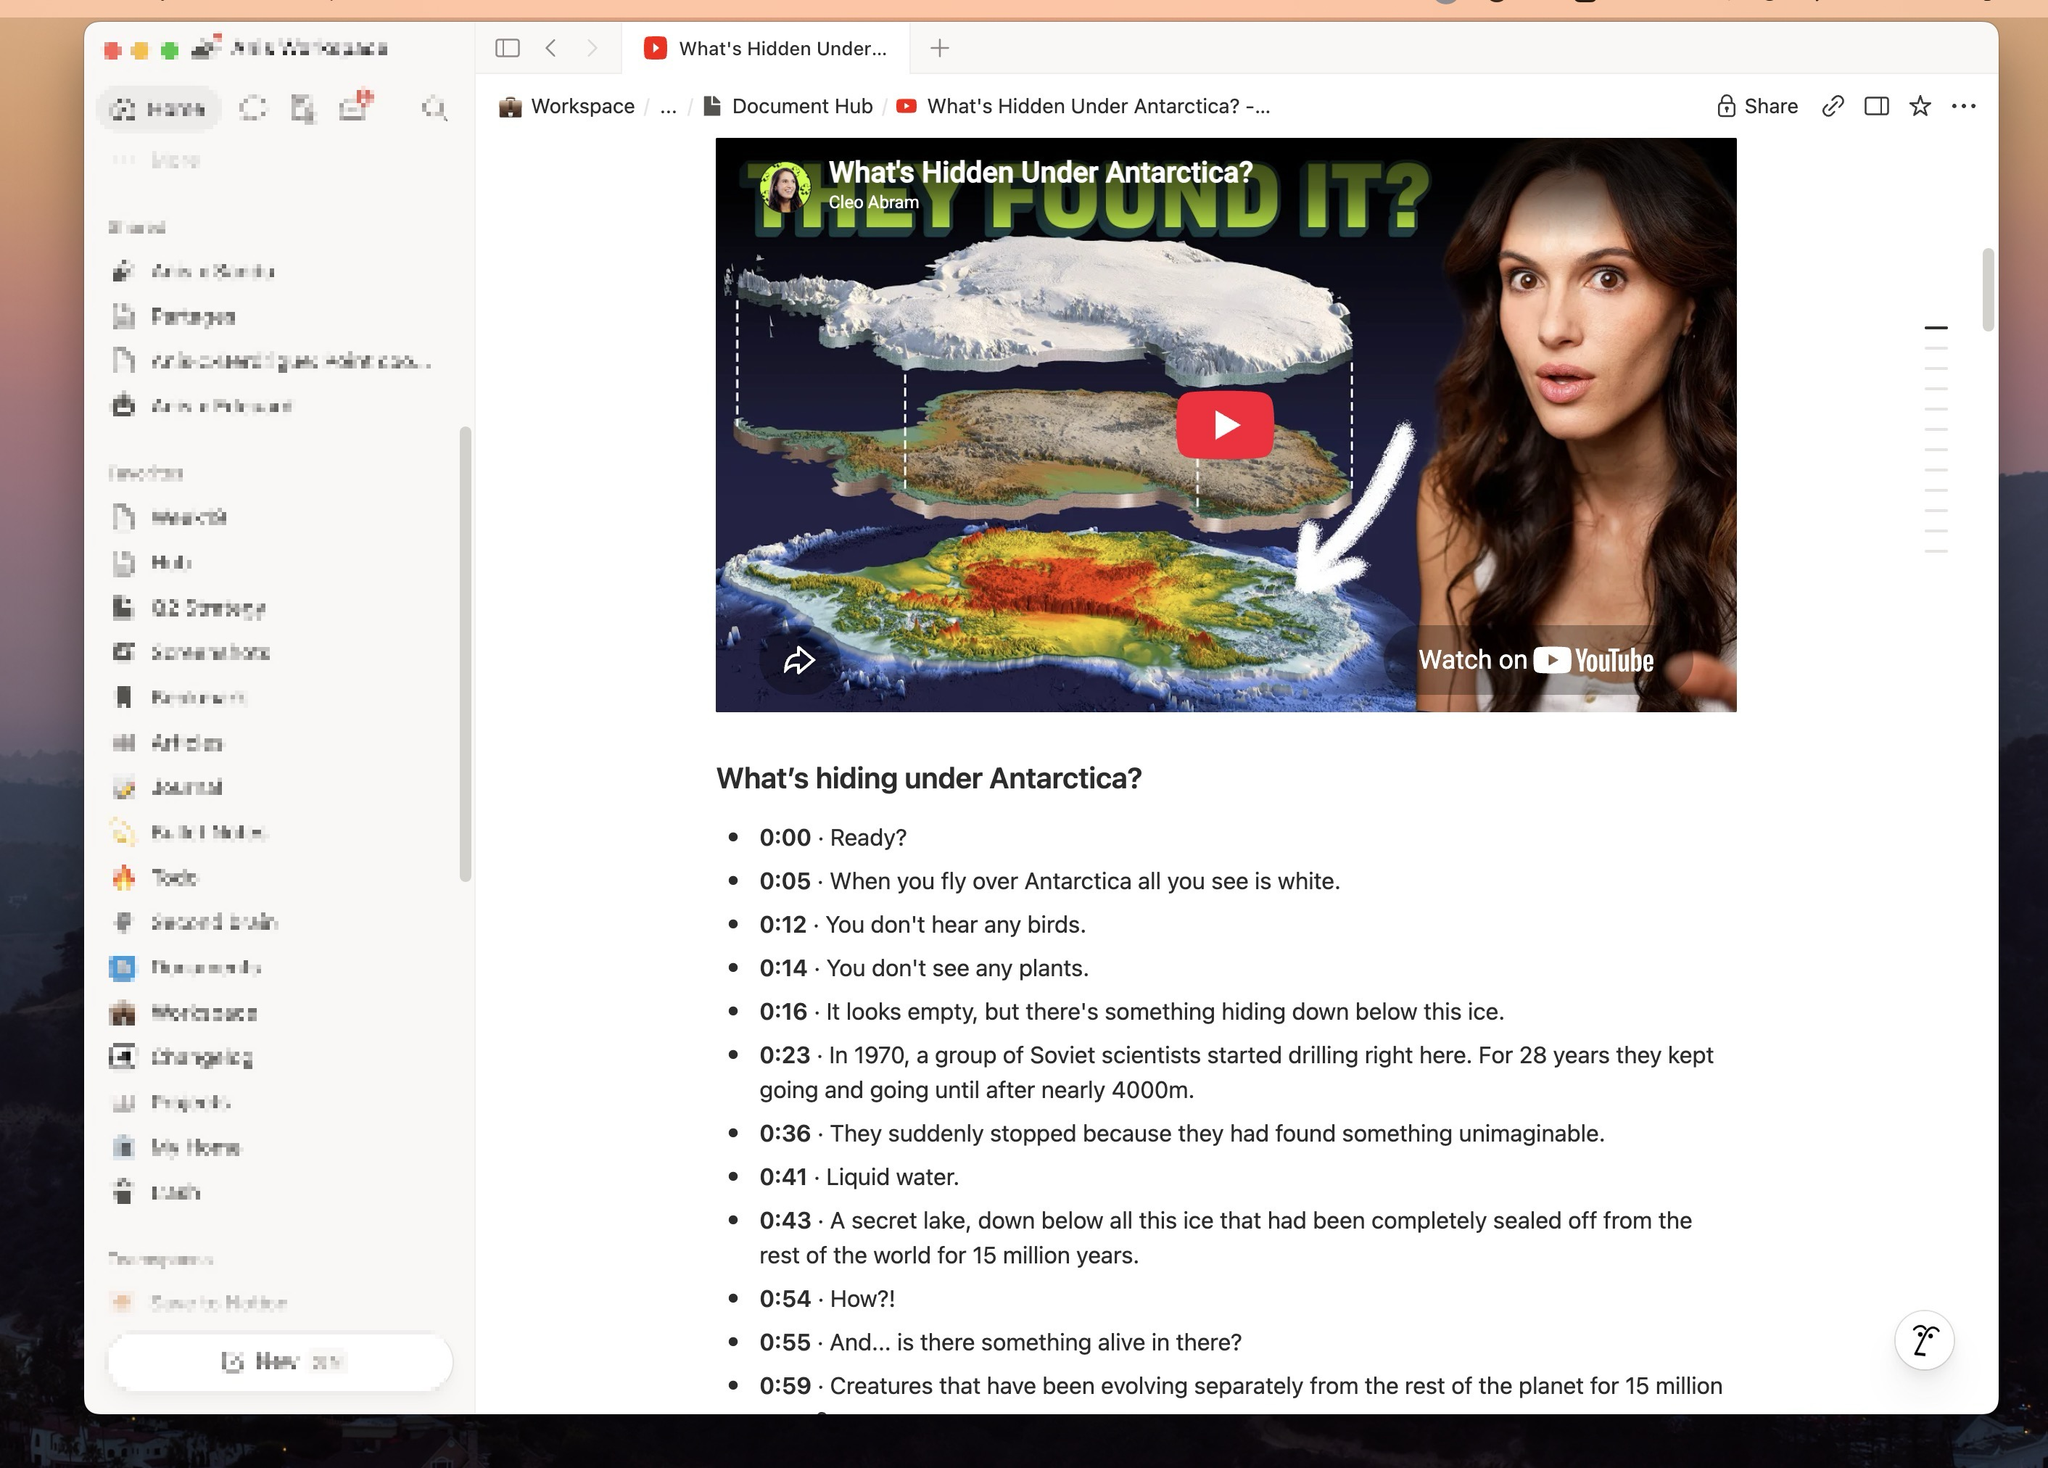
Task: Open the side panel layout icon
Action: (1877, 106)
